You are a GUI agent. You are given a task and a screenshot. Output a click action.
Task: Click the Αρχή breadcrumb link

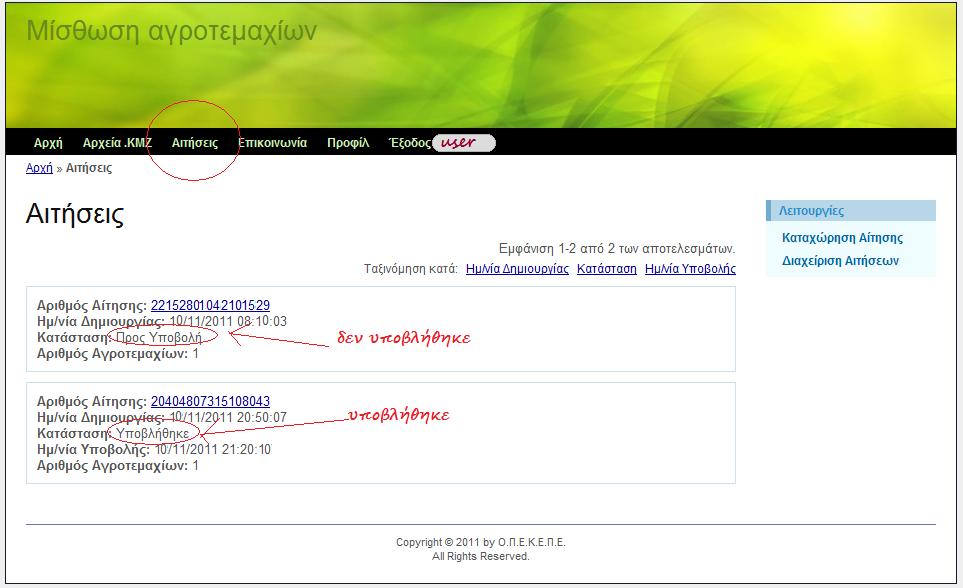[x=39, y=168]
